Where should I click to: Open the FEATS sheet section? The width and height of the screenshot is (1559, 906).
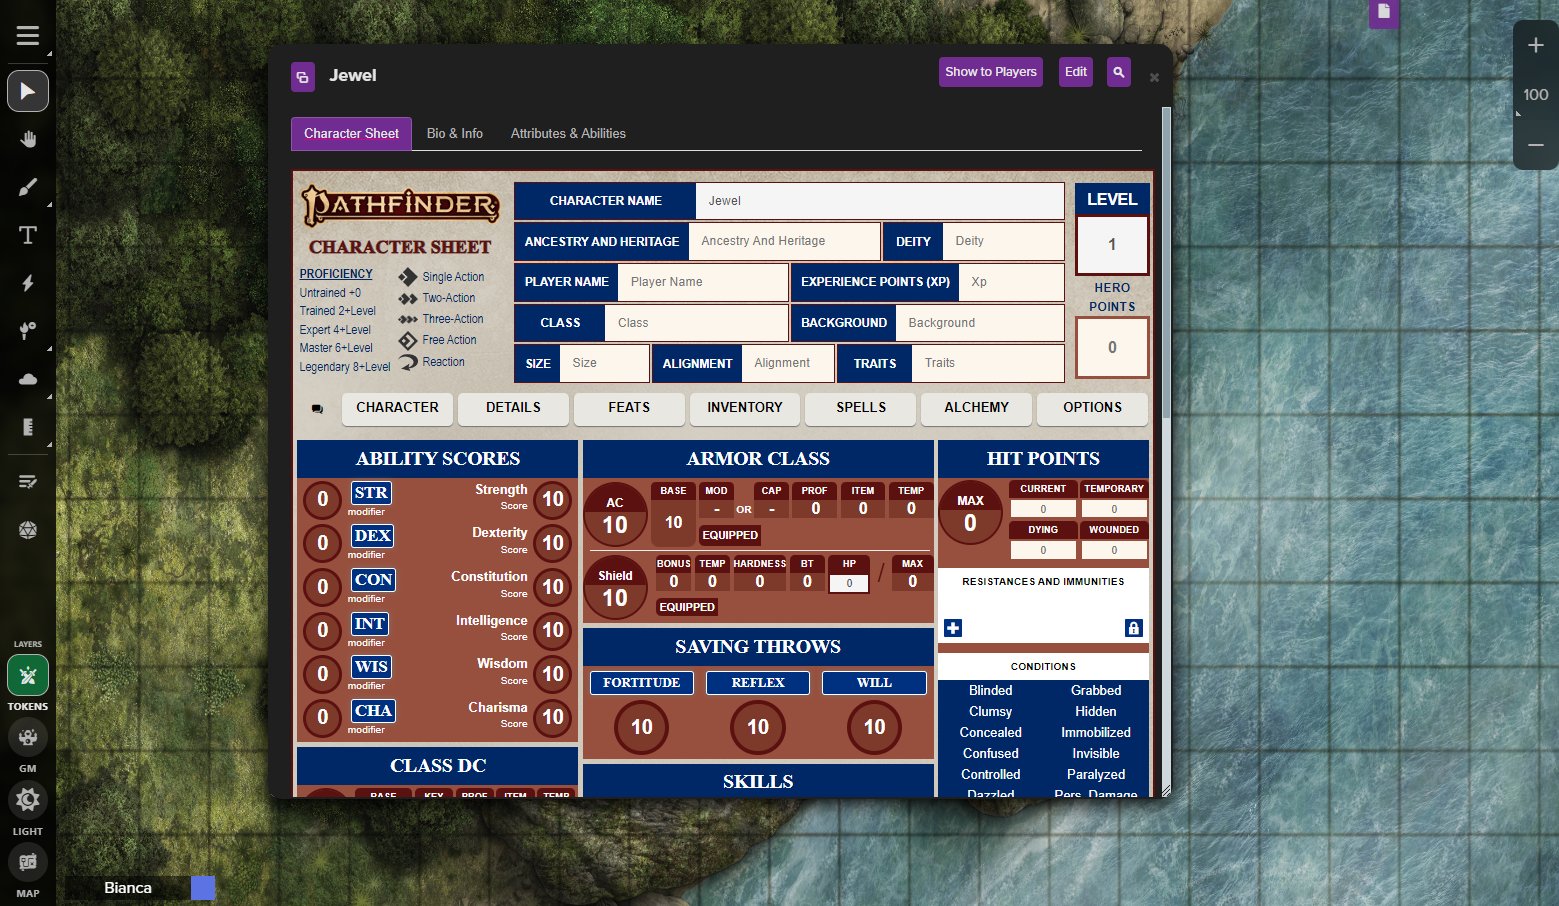click(x=629, y=408)
